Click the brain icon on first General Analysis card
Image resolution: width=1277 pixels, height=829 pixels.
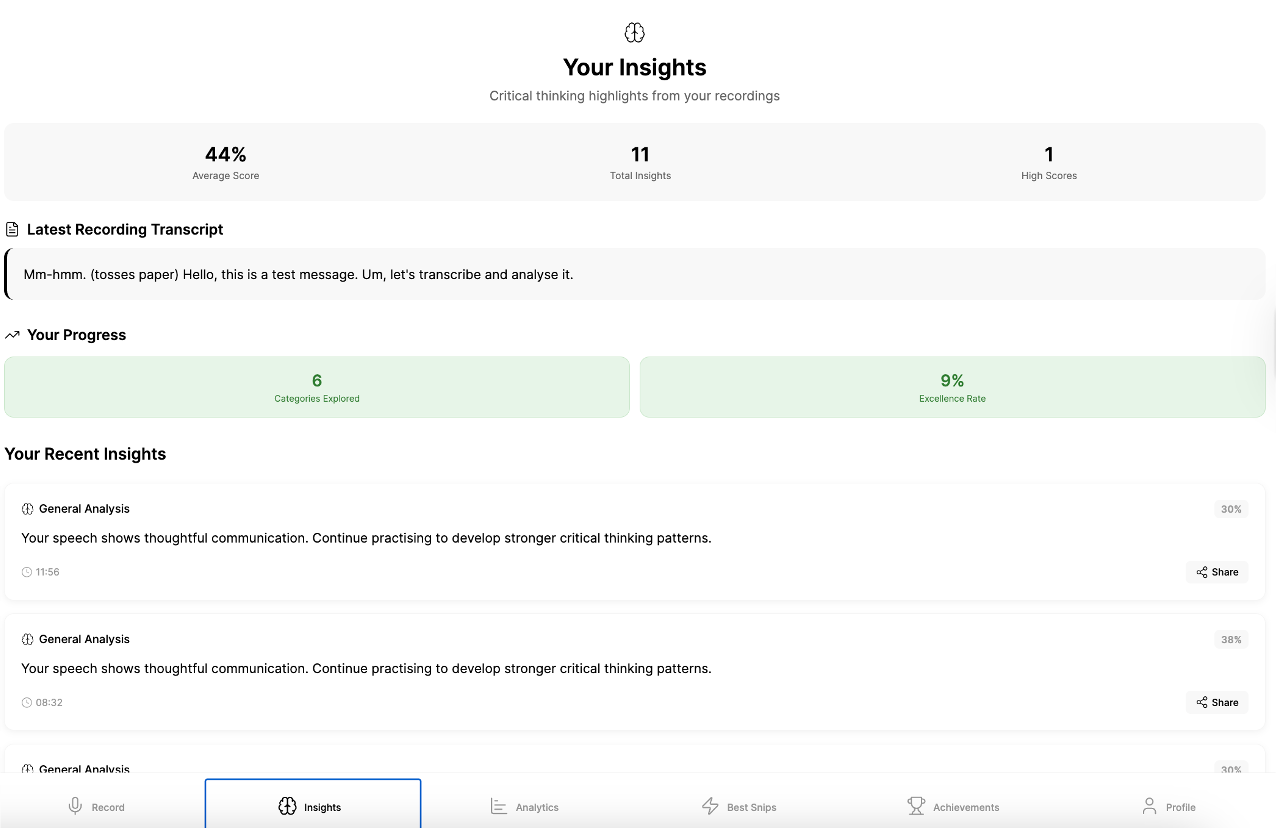(x=27, y=509)
